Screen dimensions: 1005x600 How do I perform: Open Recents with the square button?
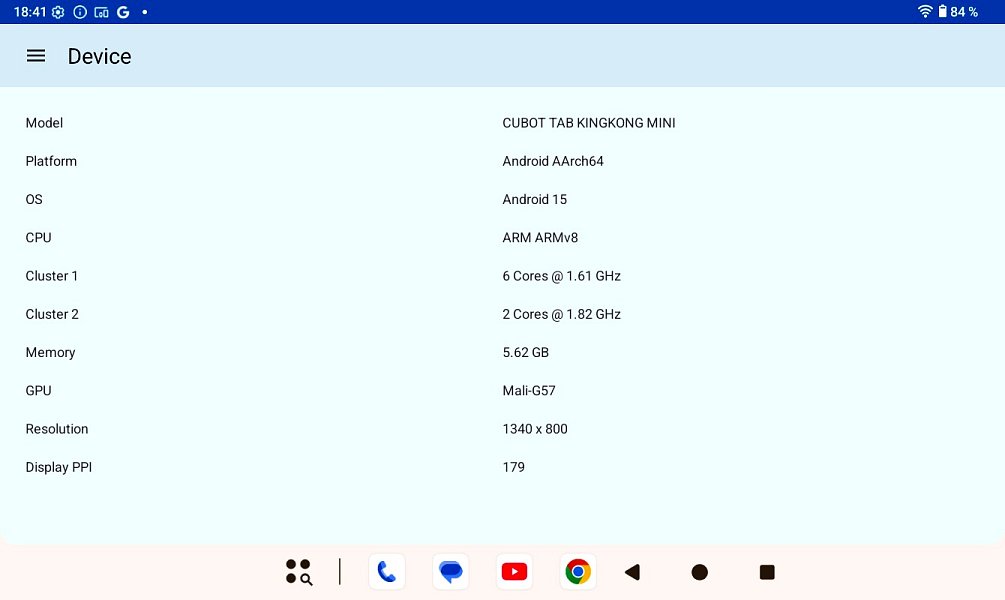click(767, 572)
